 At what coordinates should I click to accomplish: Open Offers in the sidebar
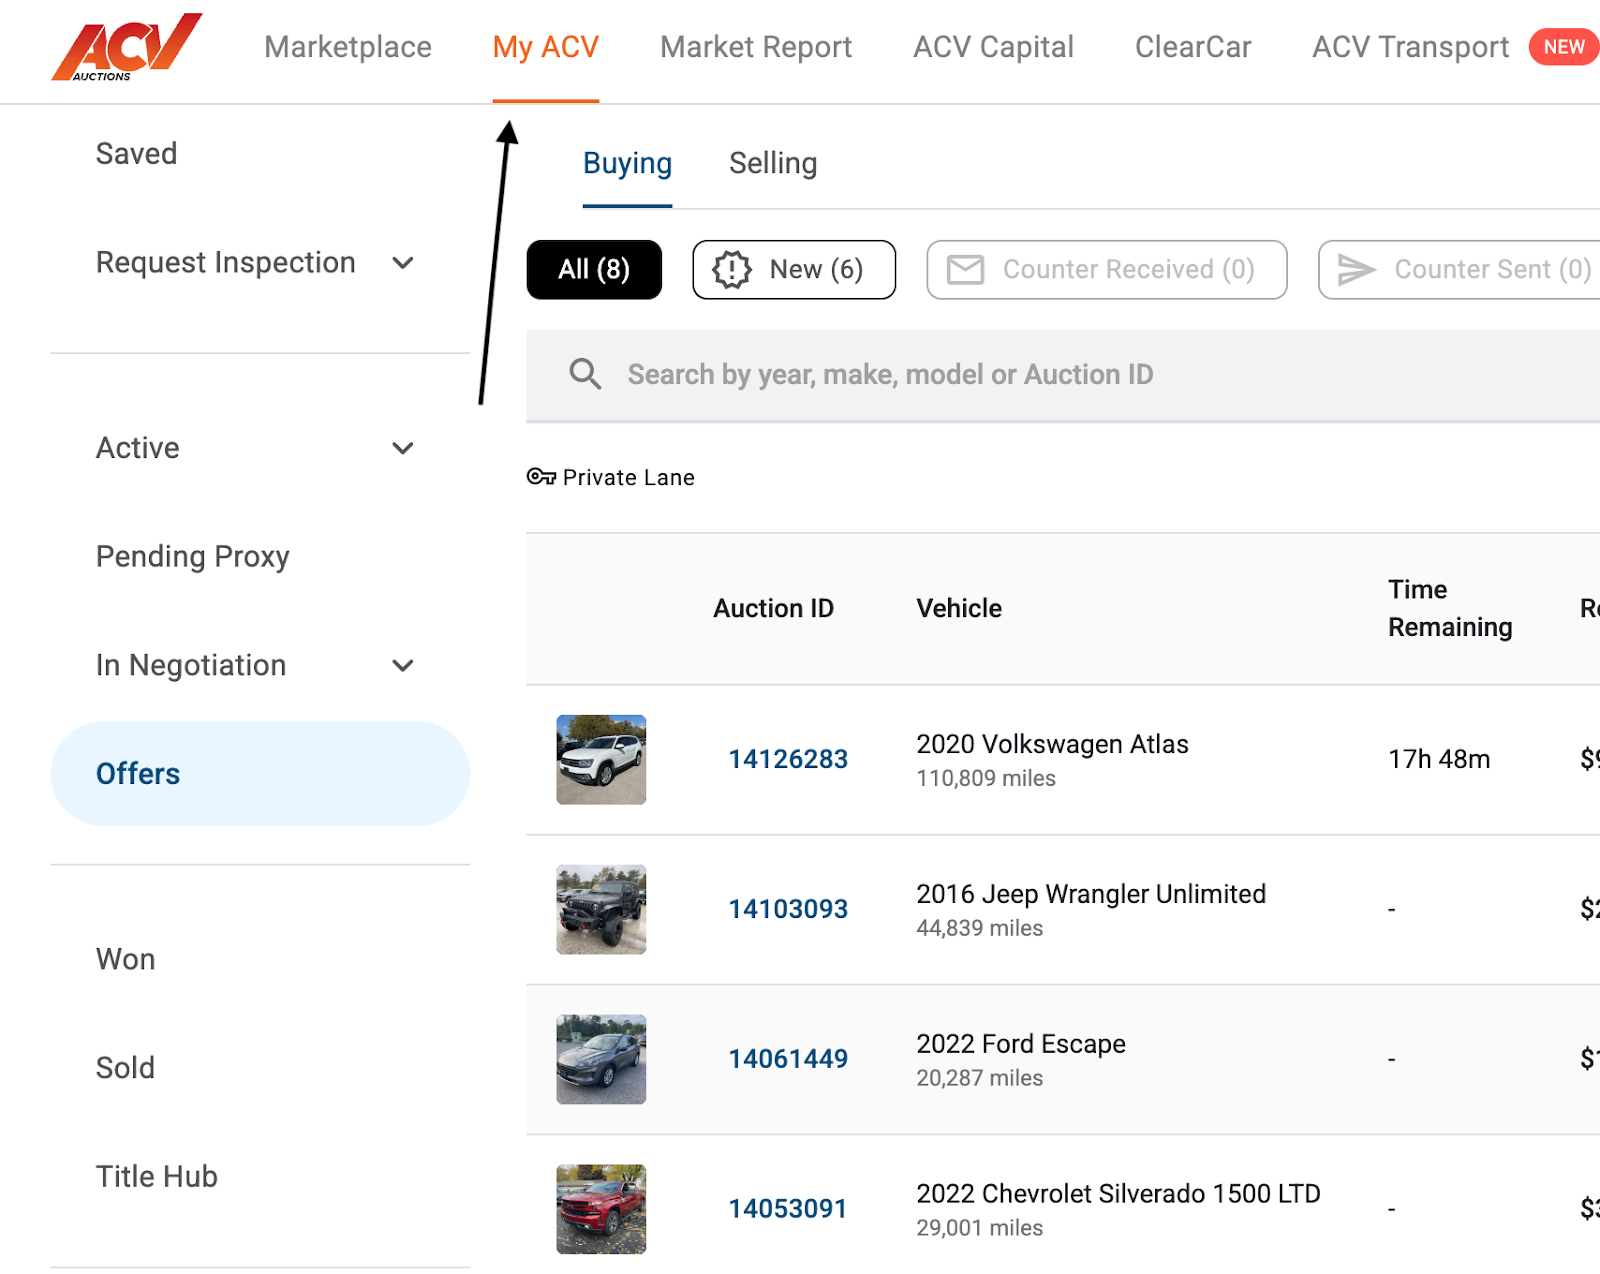pos(260,774)
